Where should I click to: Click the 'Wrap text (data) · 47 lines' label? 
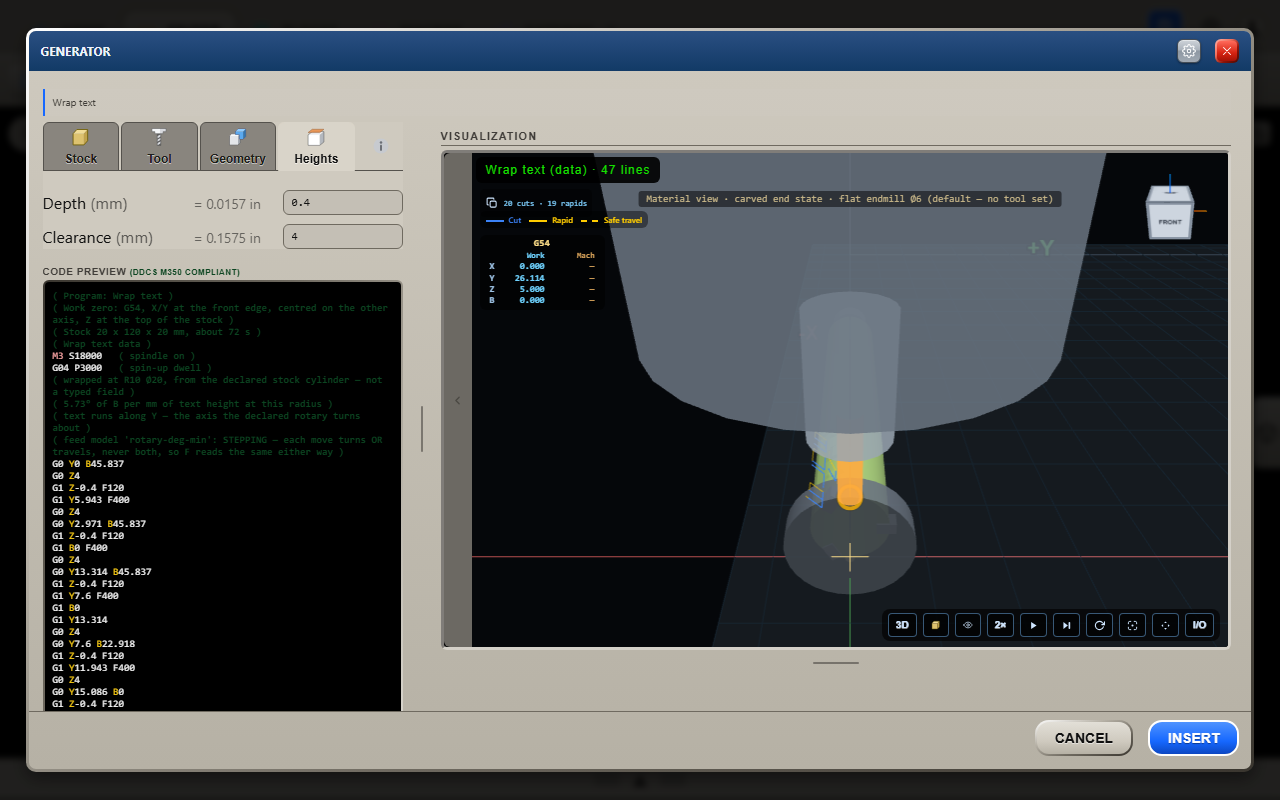(568, 170)
